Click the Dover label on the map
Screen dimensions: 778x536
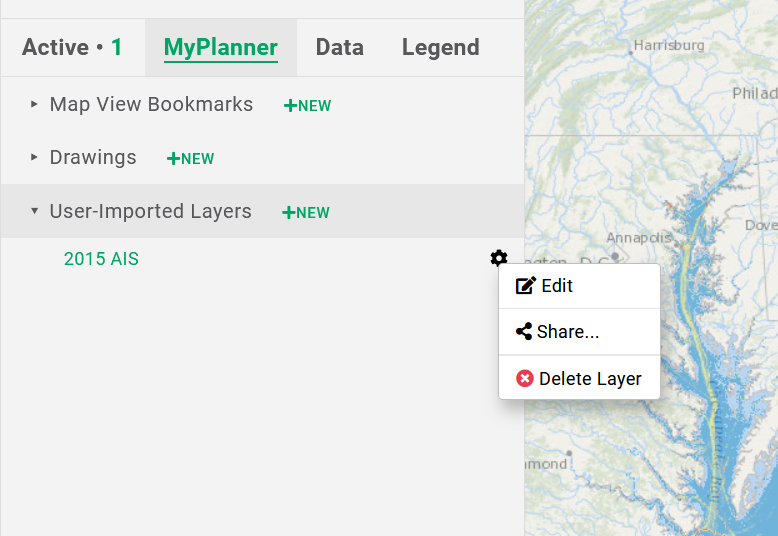point(760,226)
